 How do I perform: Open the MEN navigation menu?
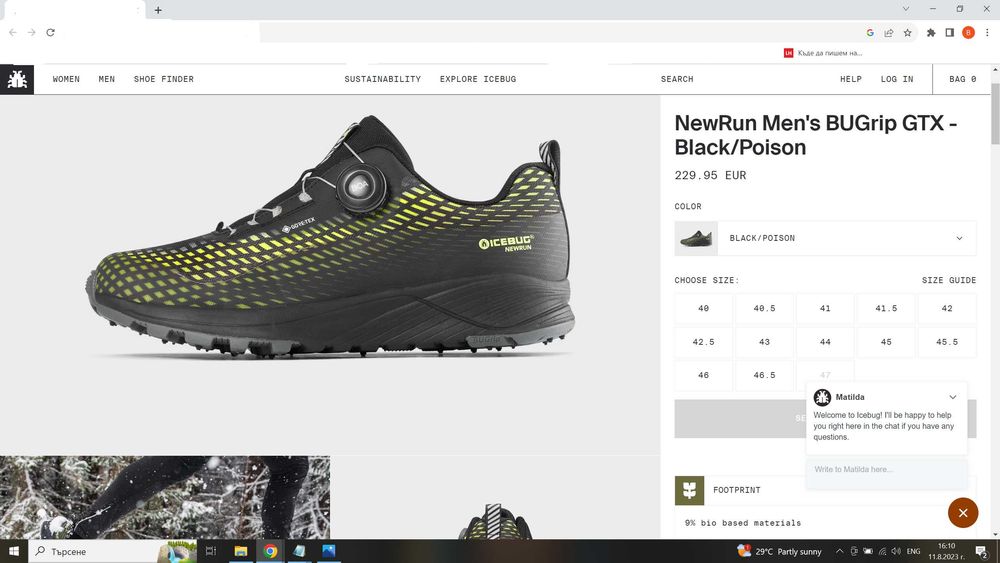pyautogui.click(x=107, y=79)
